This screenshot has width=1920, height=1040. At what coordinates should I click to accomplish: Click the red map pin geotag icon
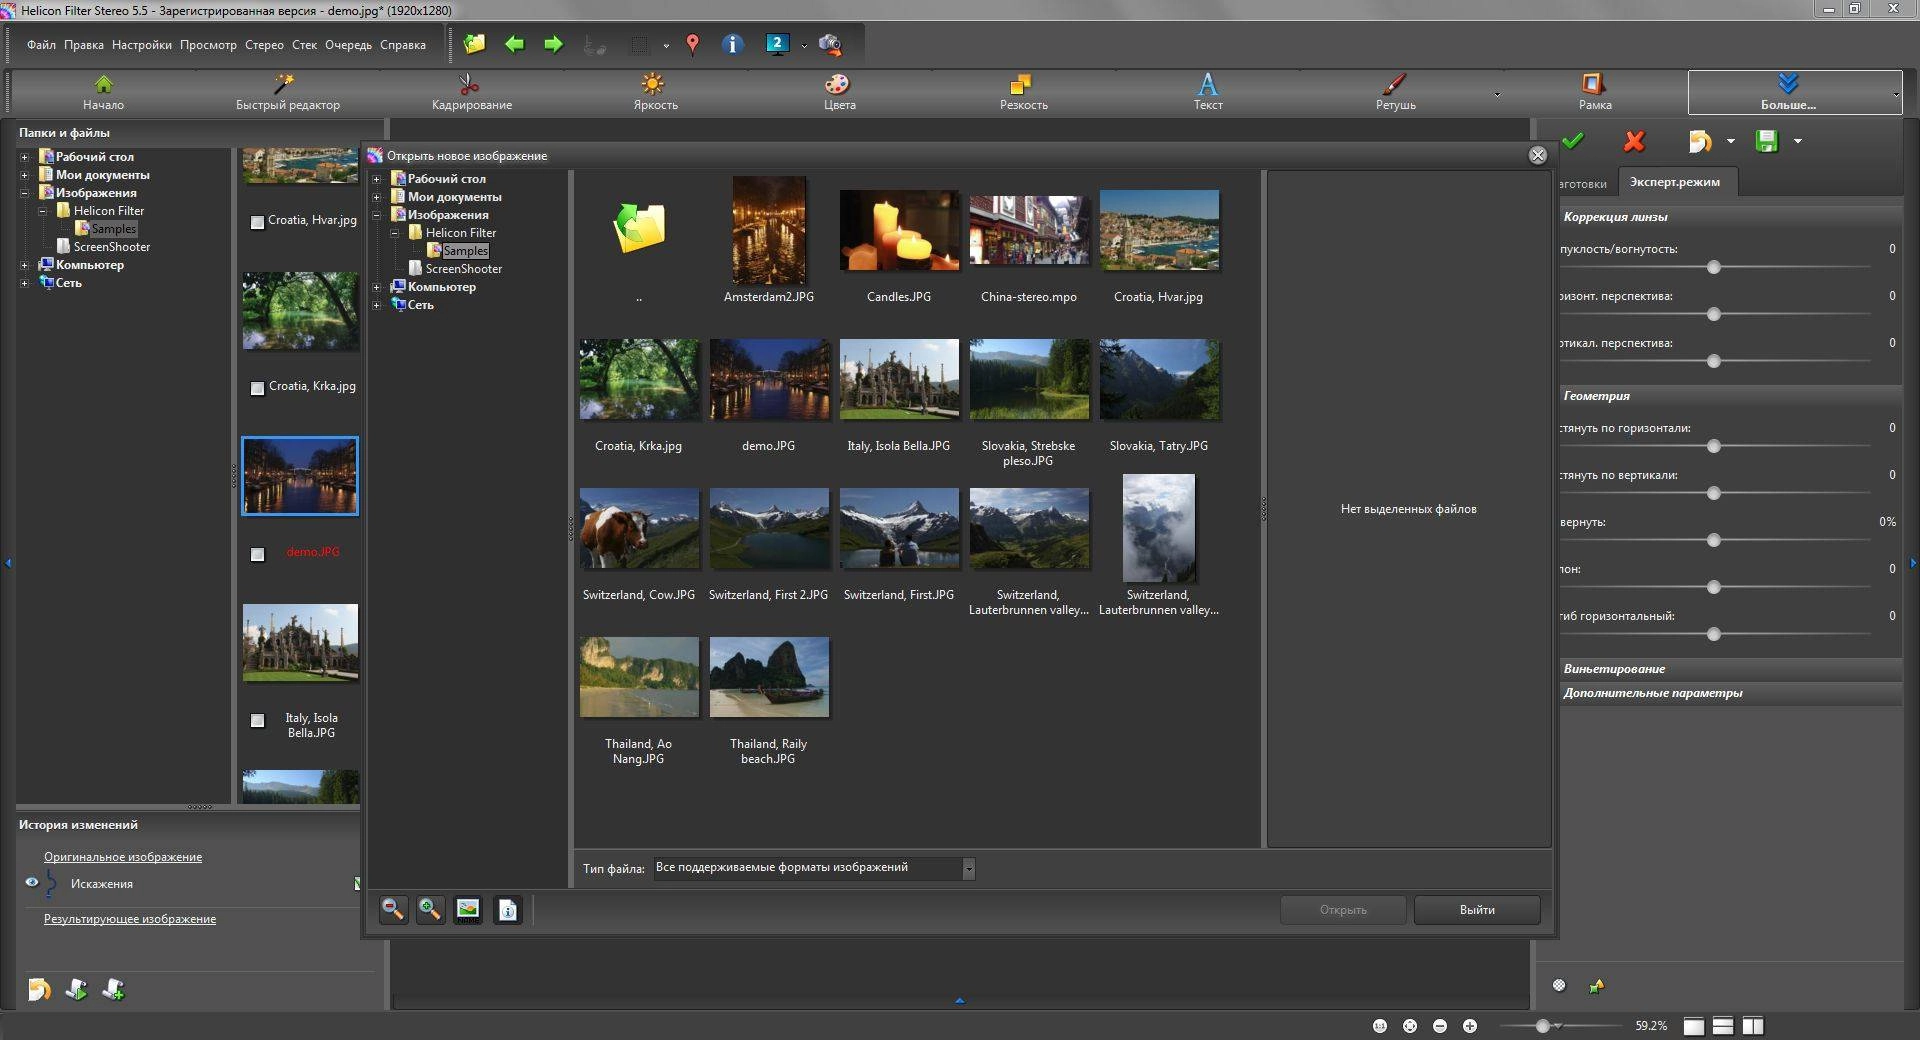[692, 44]
